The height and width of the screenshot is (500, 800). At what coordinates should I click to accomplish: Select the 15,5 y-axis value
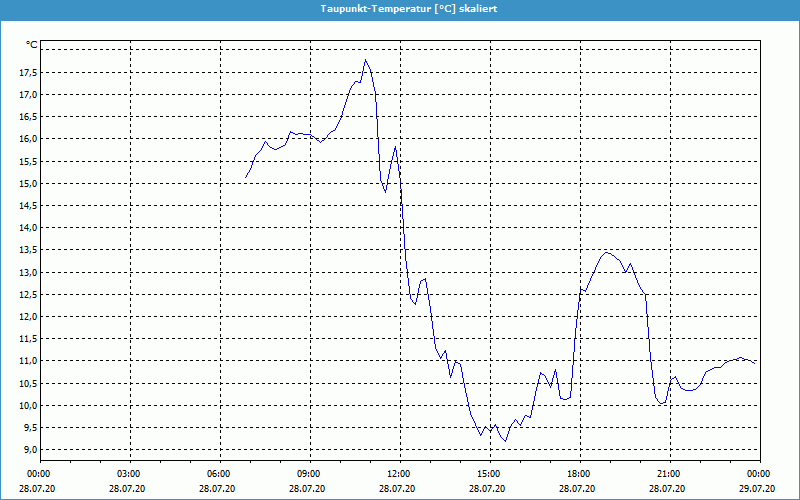[28, 161]
